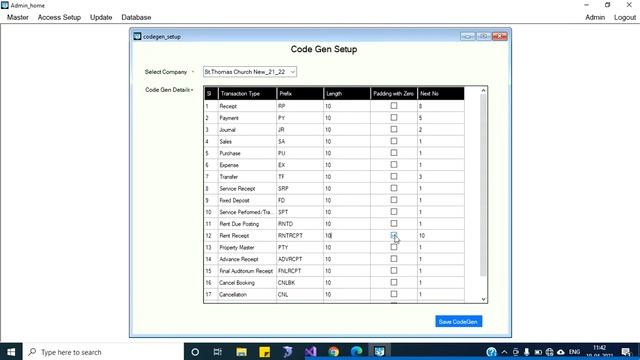Maximize the codegen_setup window
Screen dimensions: 640x360
[484, 36]
